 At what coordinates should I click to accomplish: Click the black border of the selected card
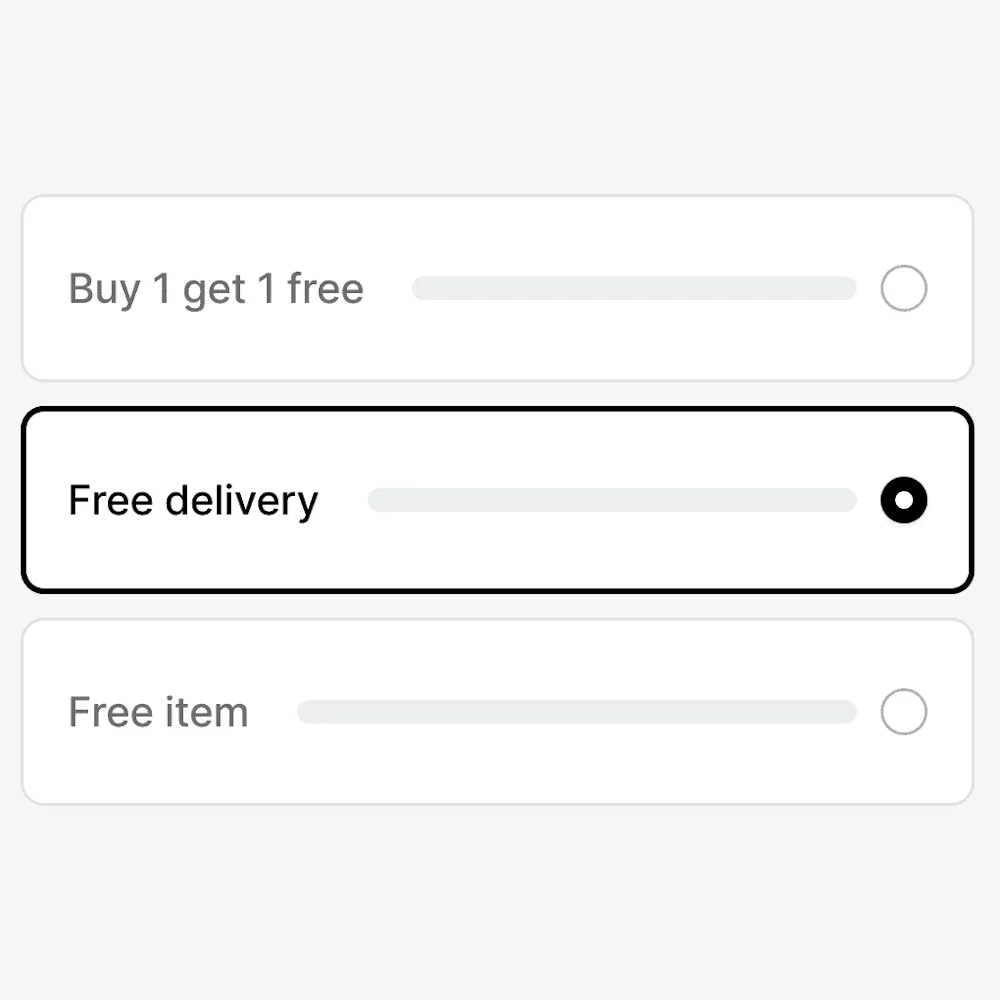coord(500,410)
